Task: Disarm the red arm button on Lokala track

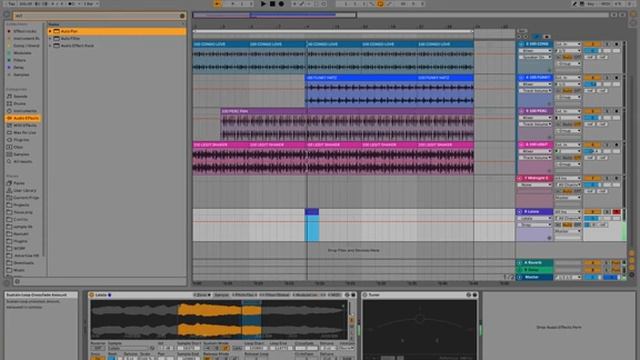Action: [x=616, y=212]
